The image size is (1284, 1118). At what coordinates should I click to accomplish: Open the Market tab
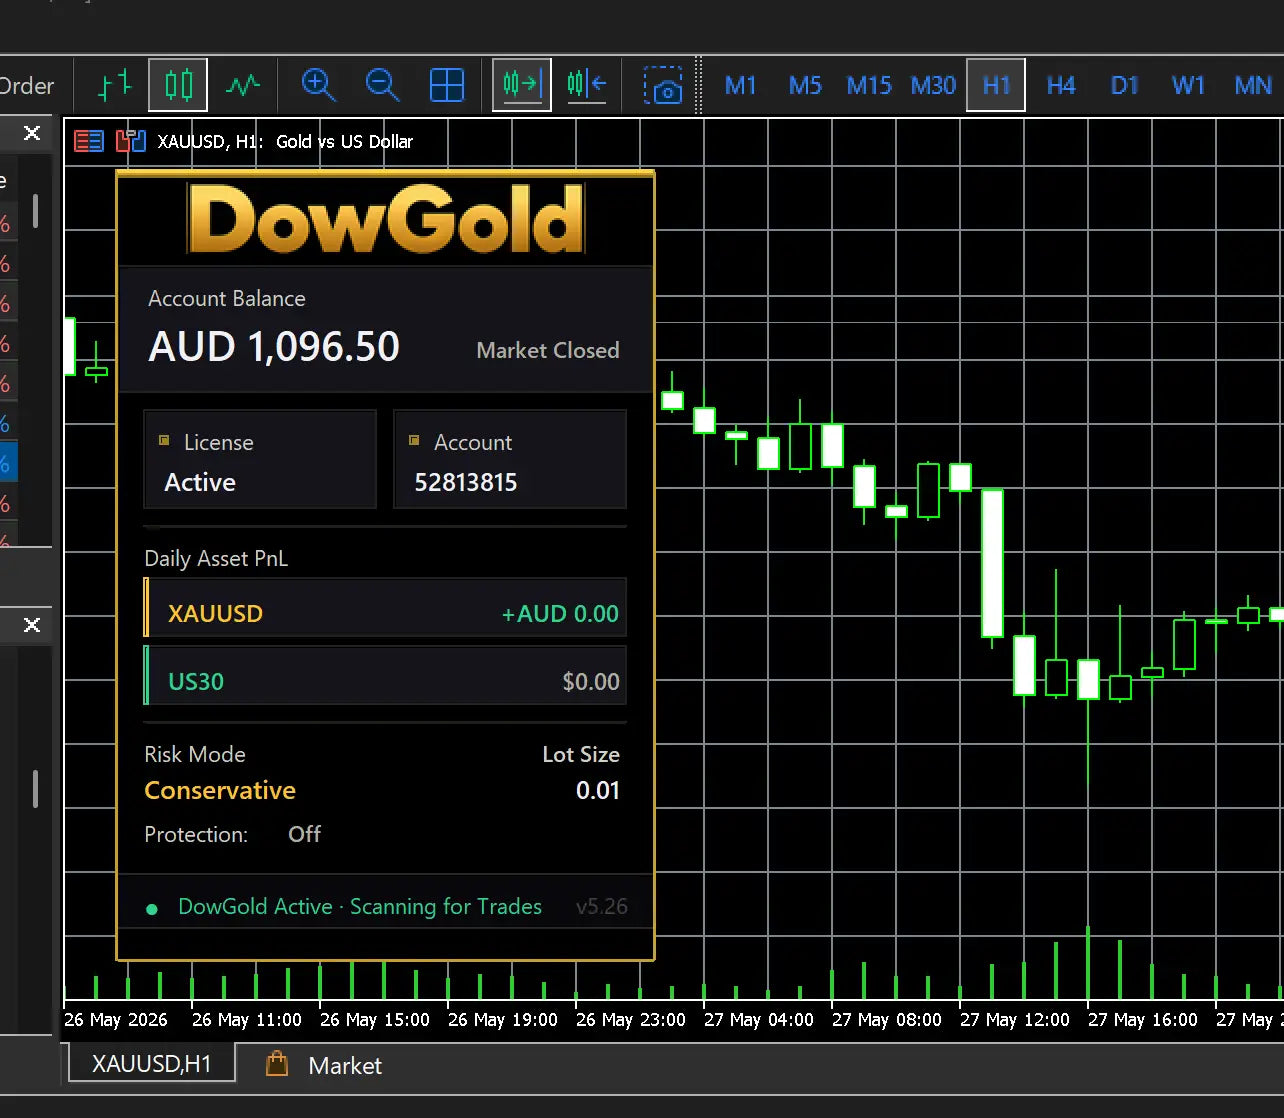tap(345, 1066)
